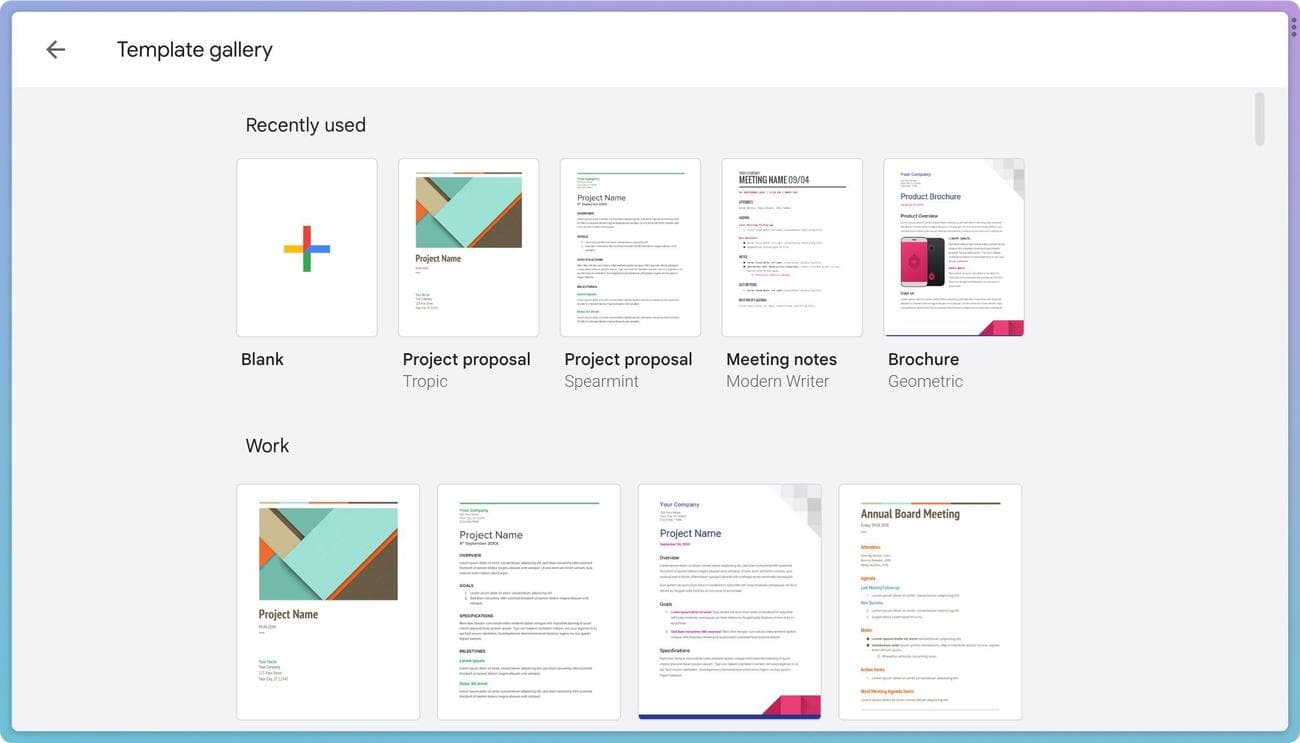This screenshot has height=743, width=1300.
Task: Click the "Work" section heading
Action: click(x=267, y=446)
